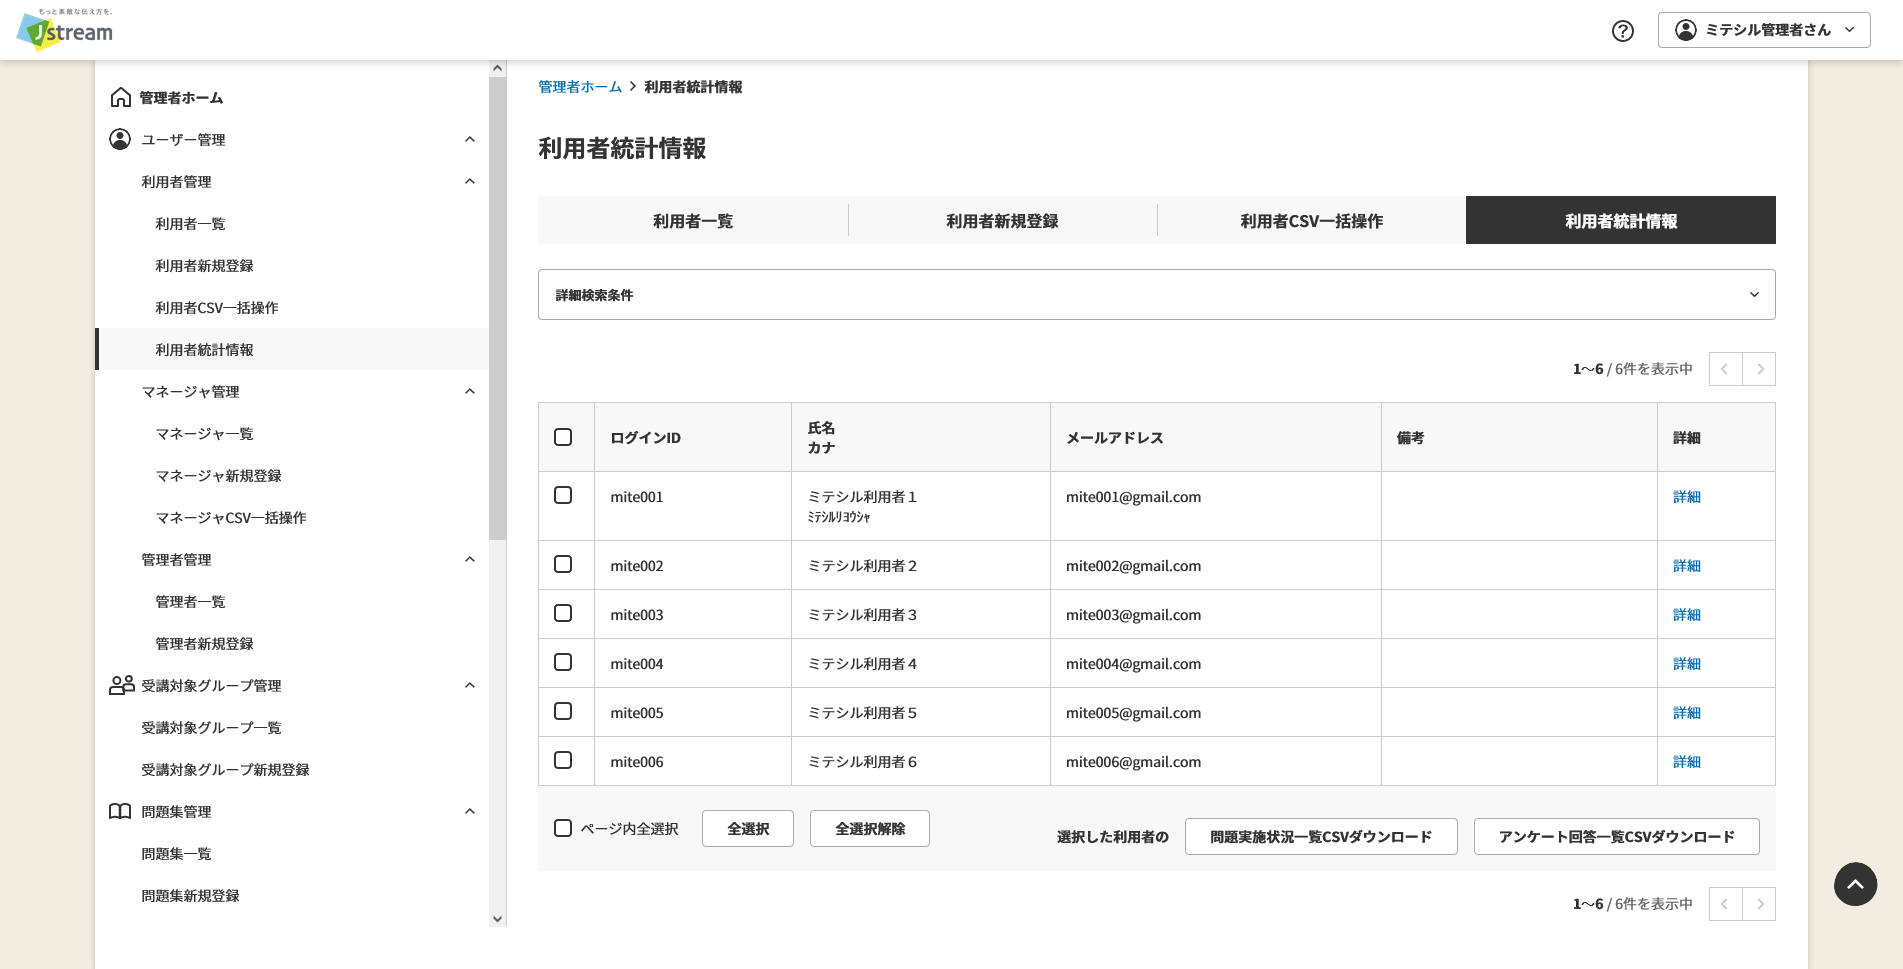Open the 詳細 link for mite004
Image resolution: width=1903 pixels, height=969 pixels.
1686,663
